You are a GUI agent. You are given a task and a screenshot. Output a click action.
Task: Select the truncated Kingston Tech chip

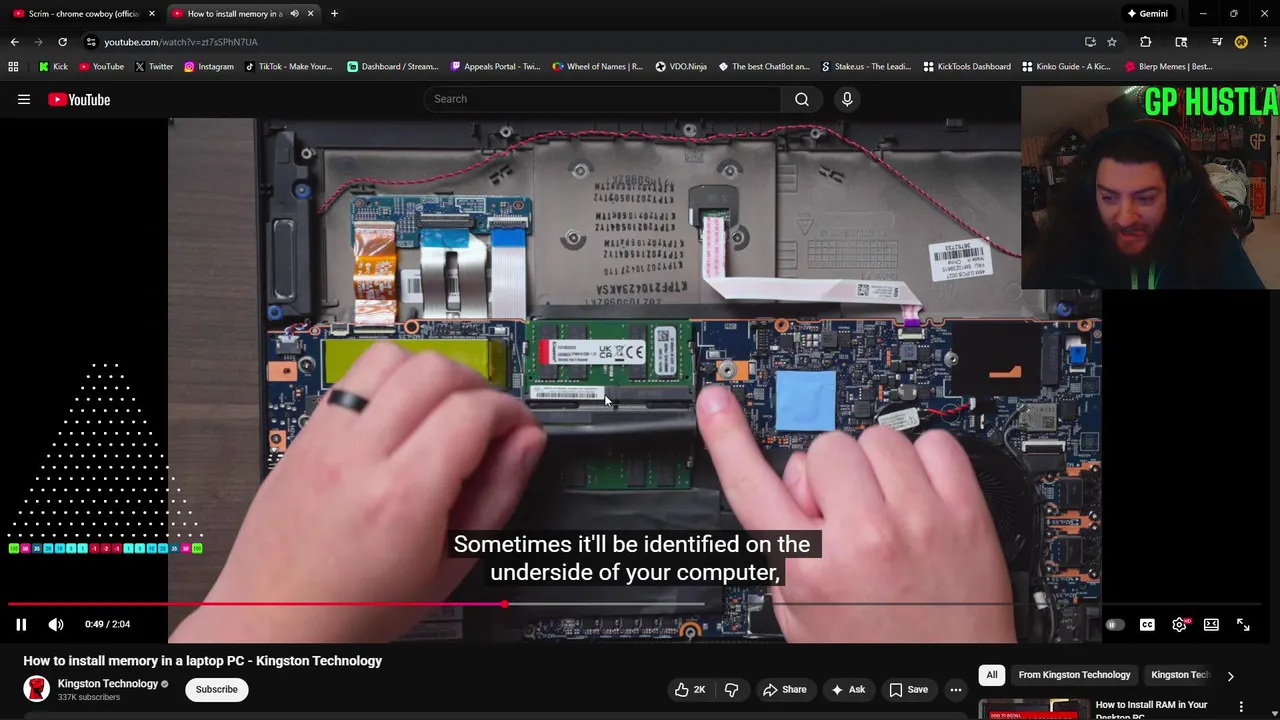point(1180,675)
